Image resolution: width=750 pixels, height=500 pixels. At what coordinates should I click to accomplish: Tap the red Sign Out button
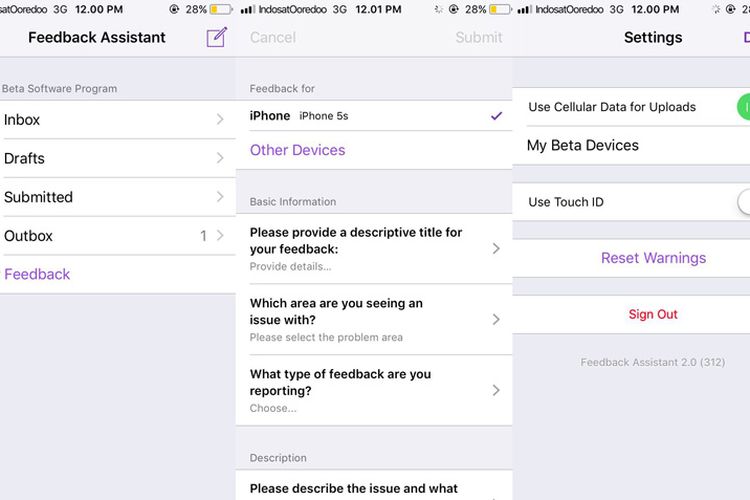653,314
